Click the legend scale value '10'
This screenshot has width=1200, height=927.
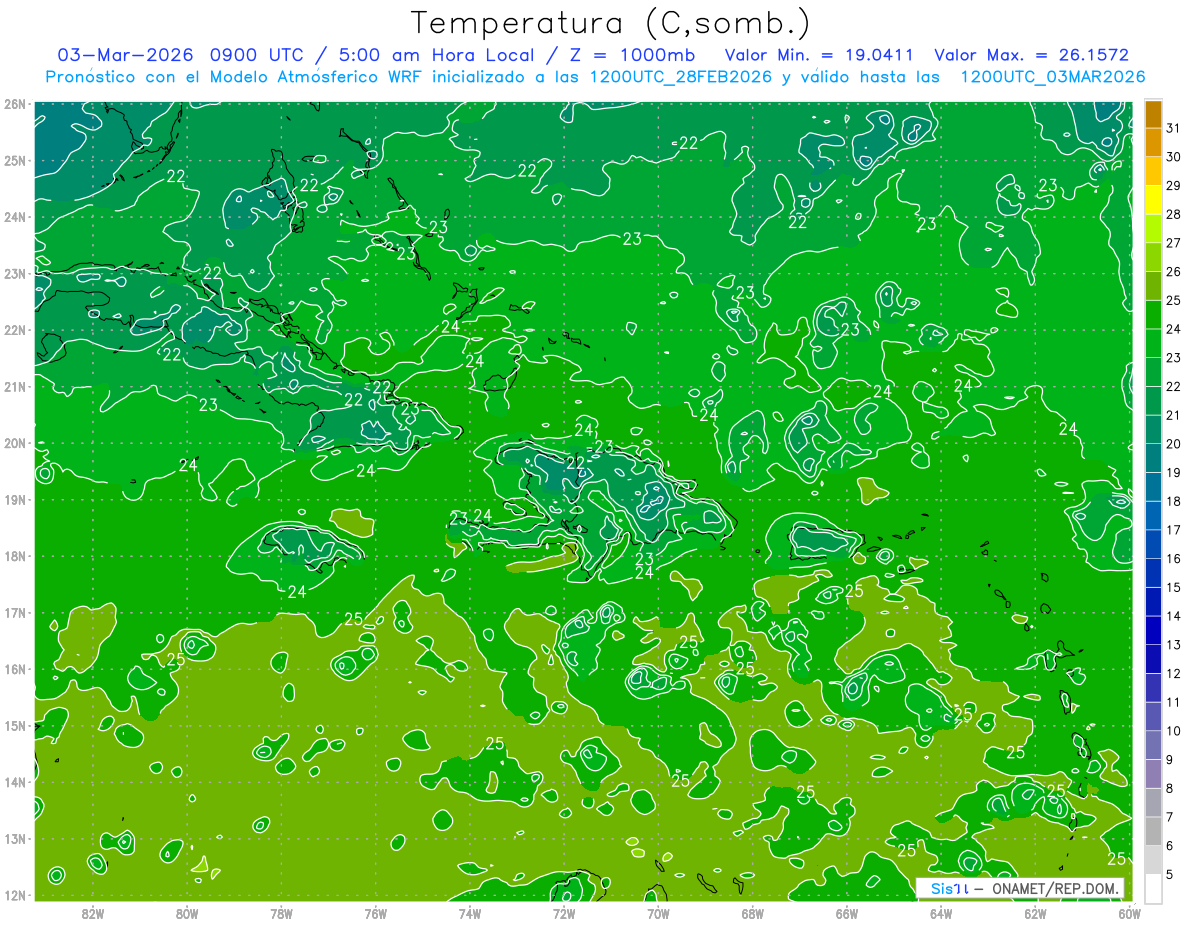pyautogui.click(x=1173, y=730)
